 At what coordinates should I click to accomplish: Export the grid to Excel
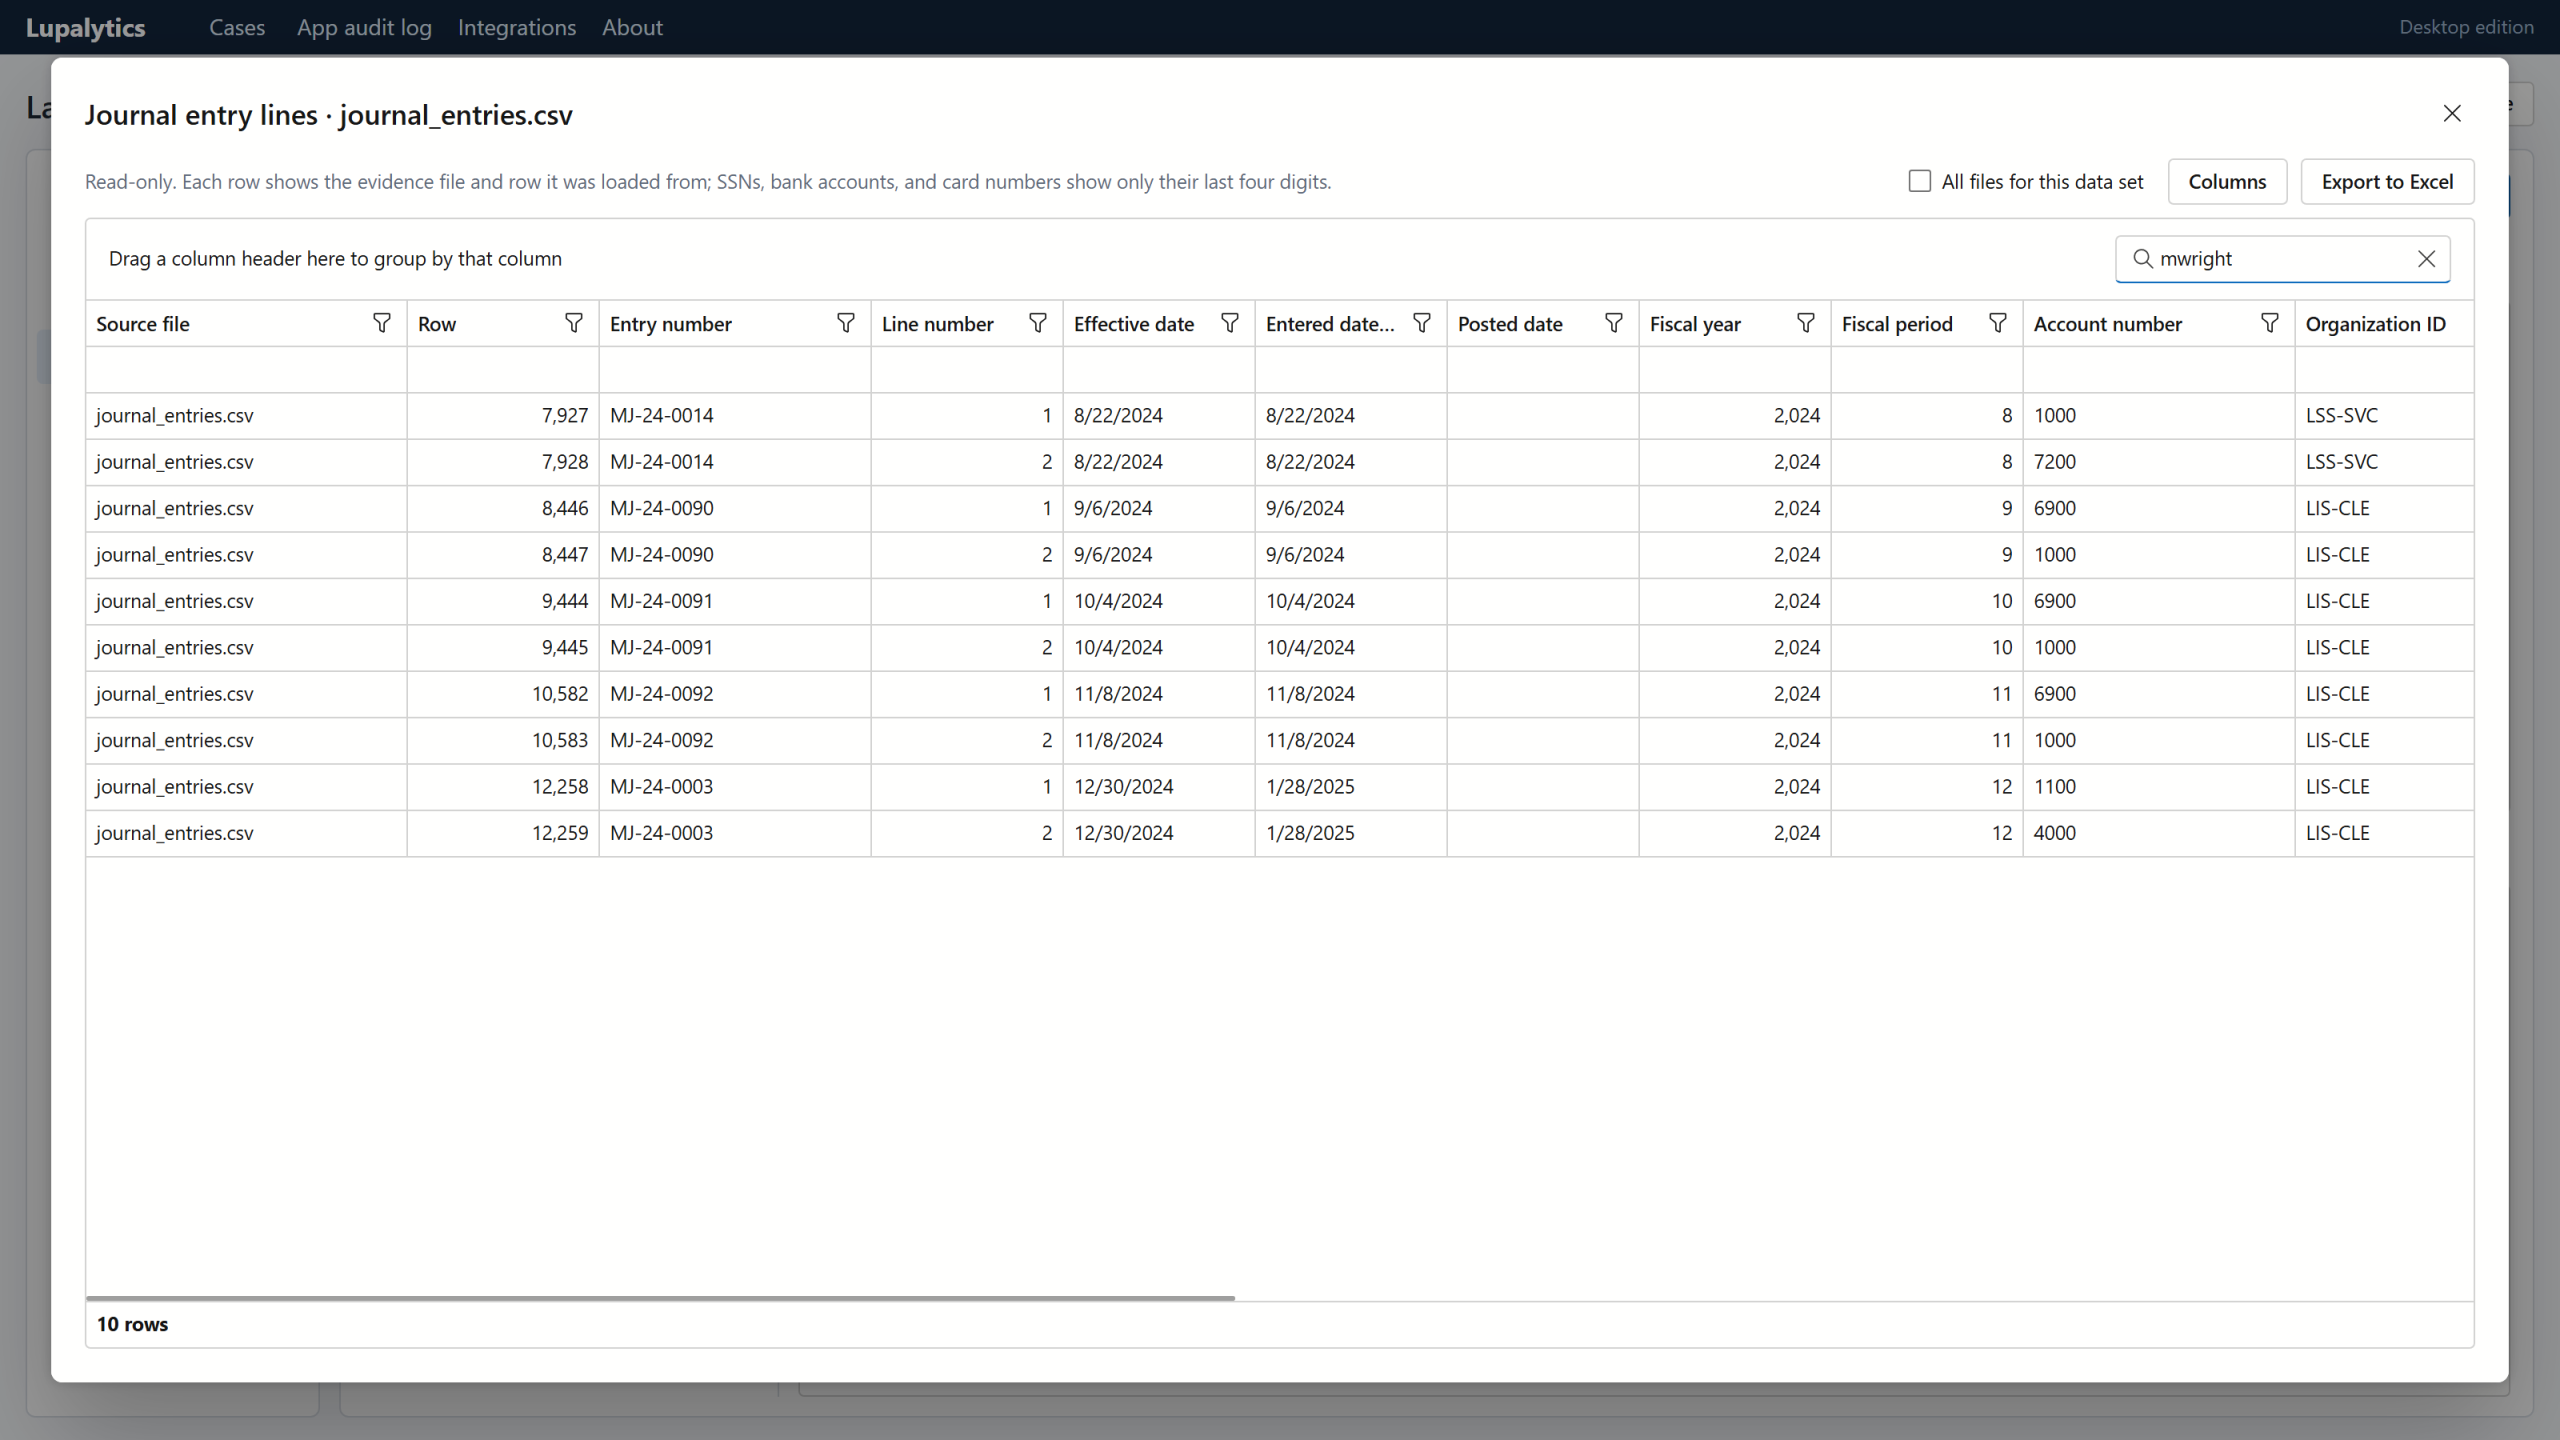tap(2387, 182)
